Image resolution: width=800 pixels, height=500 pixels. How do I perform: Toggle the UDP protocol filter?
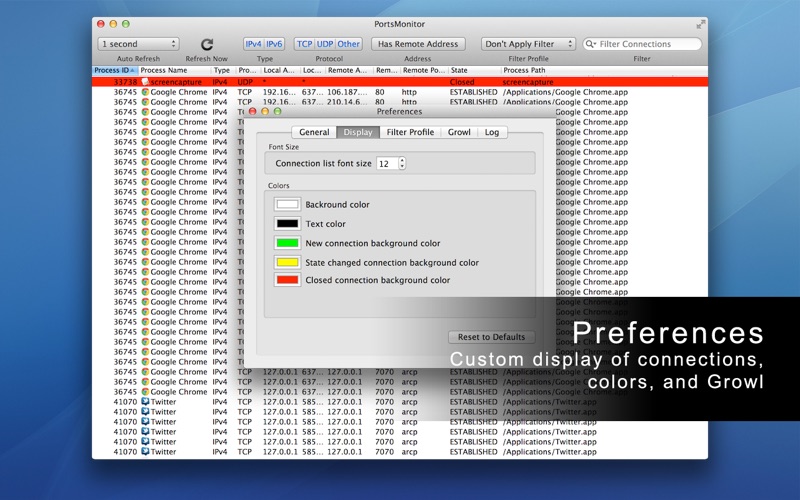pos(325,44)
